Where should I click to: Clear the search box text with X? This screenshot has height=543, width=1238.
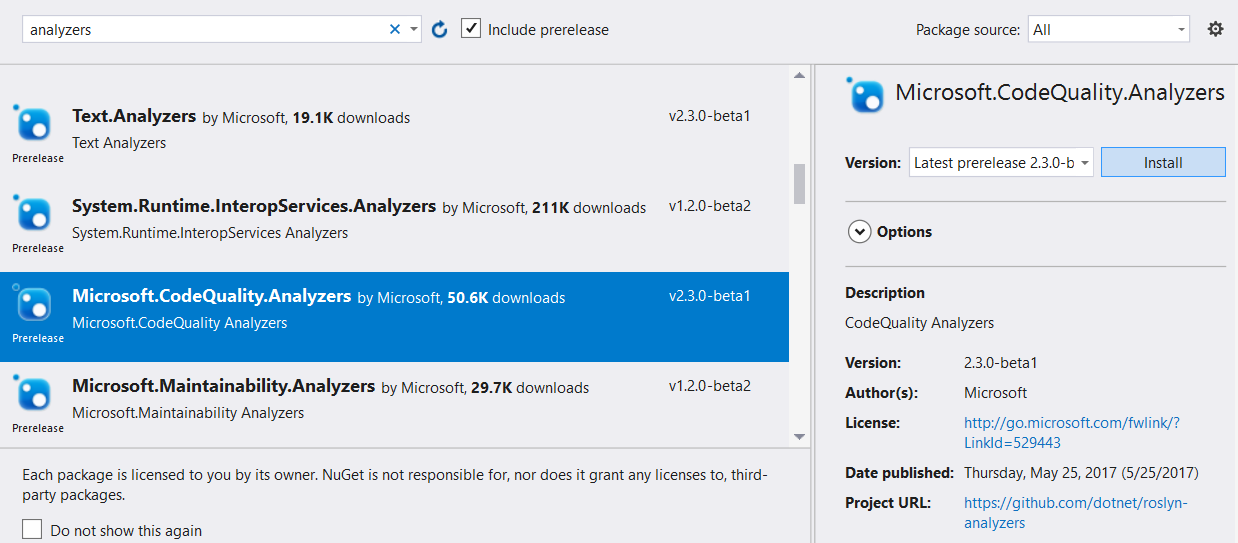pos(395,30)
